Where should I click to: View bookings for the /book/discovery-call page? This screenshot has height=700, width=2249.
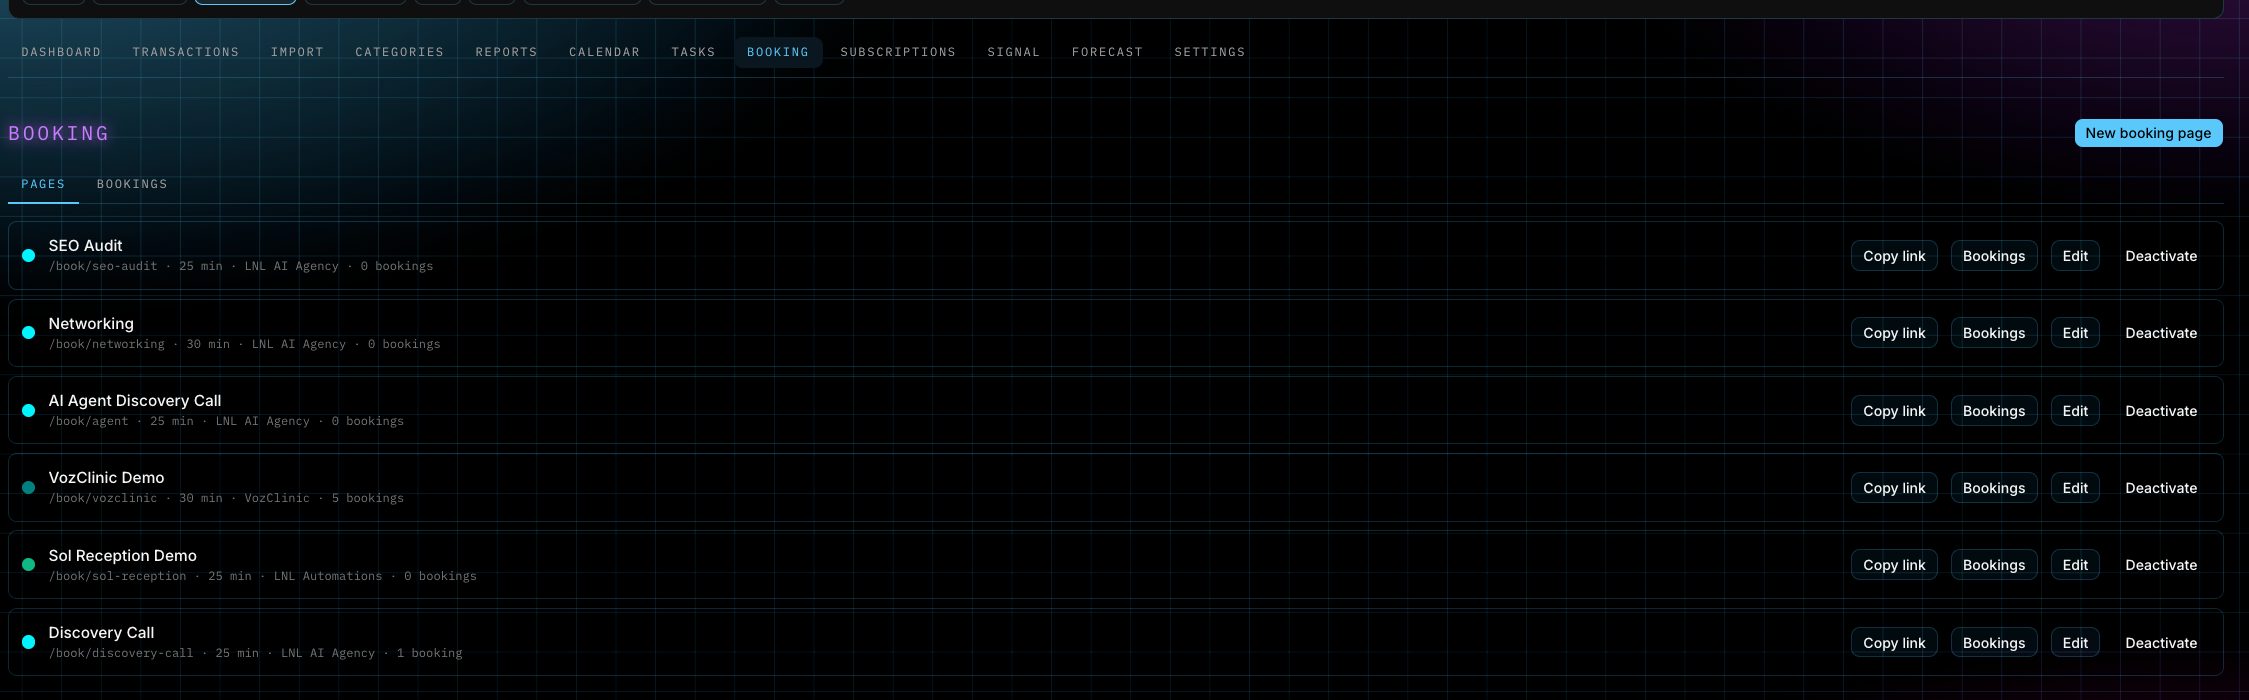click(1994, 643)
